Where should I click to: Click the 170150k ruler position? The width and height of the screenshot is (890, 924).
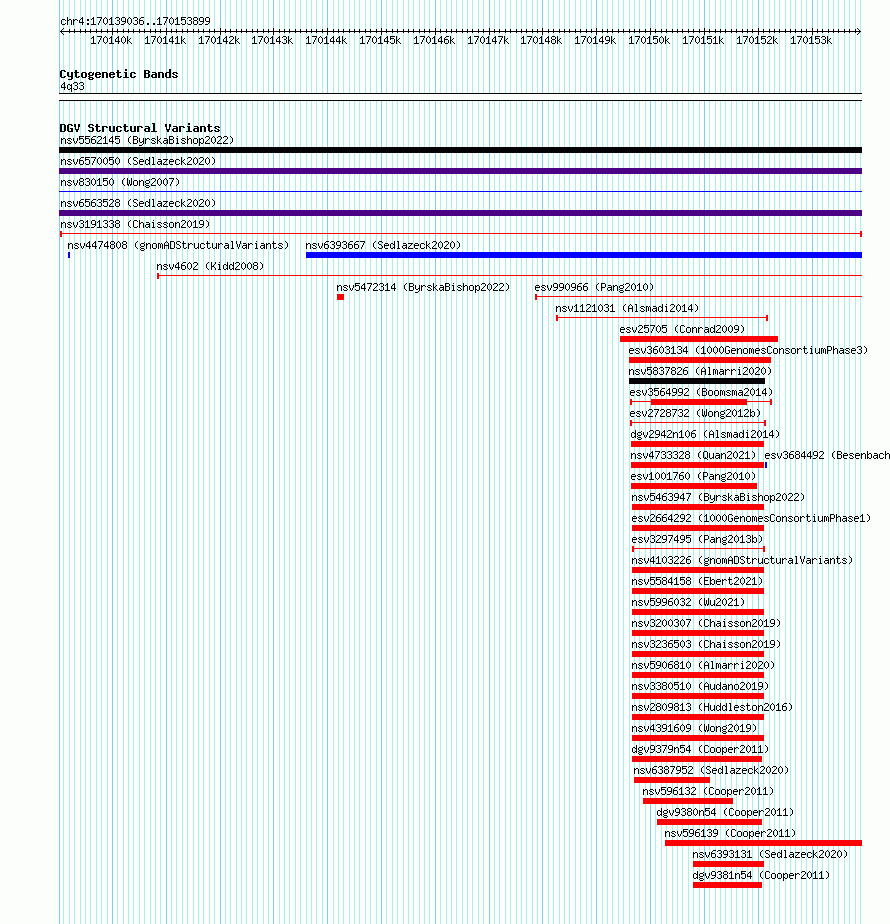click(x=649, y=41)
